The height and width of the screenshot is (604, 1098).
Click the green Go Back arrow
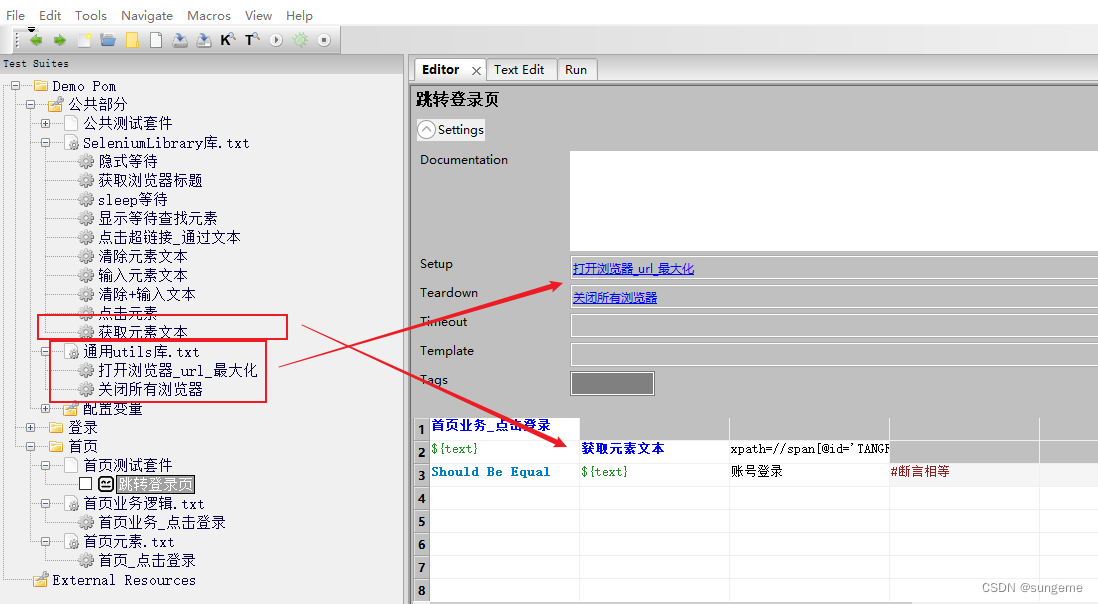36,41
